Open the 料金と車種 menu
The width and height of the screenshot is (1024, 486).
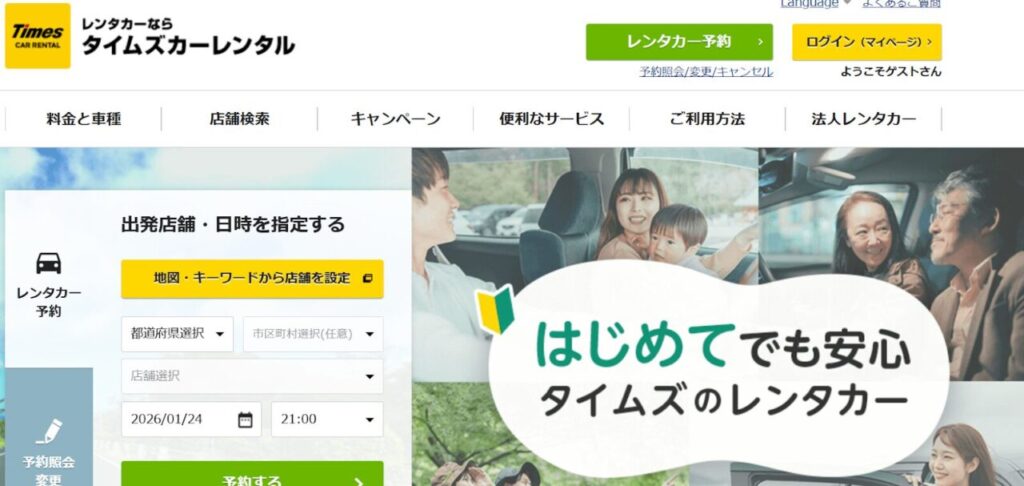point(84,119)
